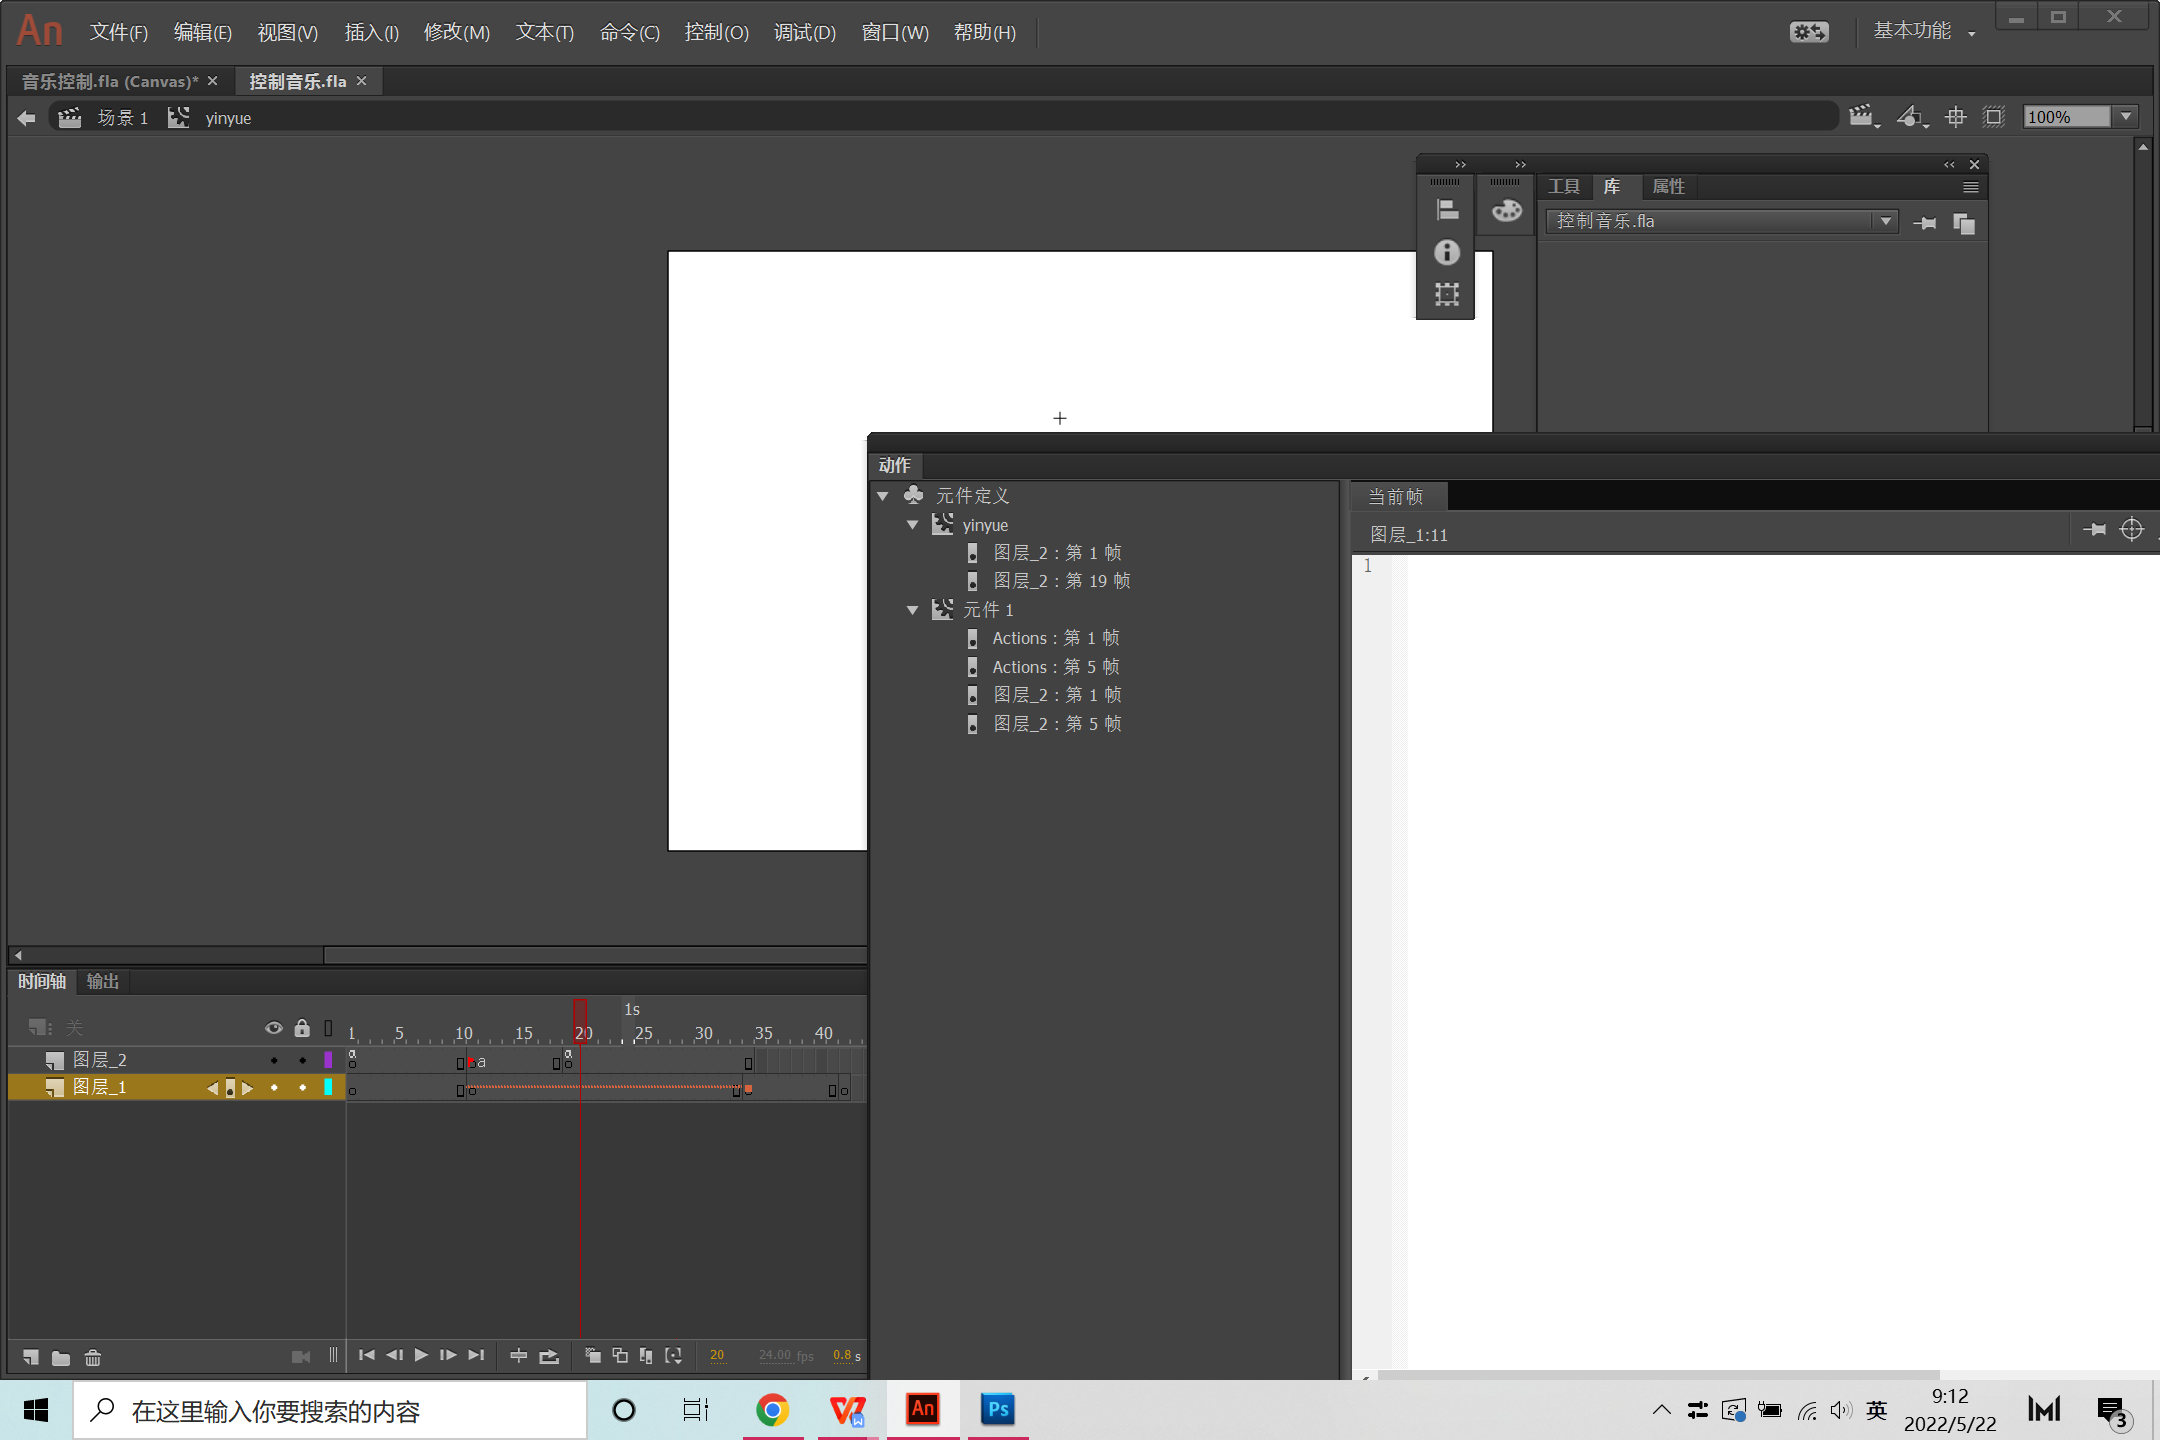The width and height of the screenshot is (2160, 1440).
Task: Collapse the yinyue tree node
Action: tap(912, 525)
